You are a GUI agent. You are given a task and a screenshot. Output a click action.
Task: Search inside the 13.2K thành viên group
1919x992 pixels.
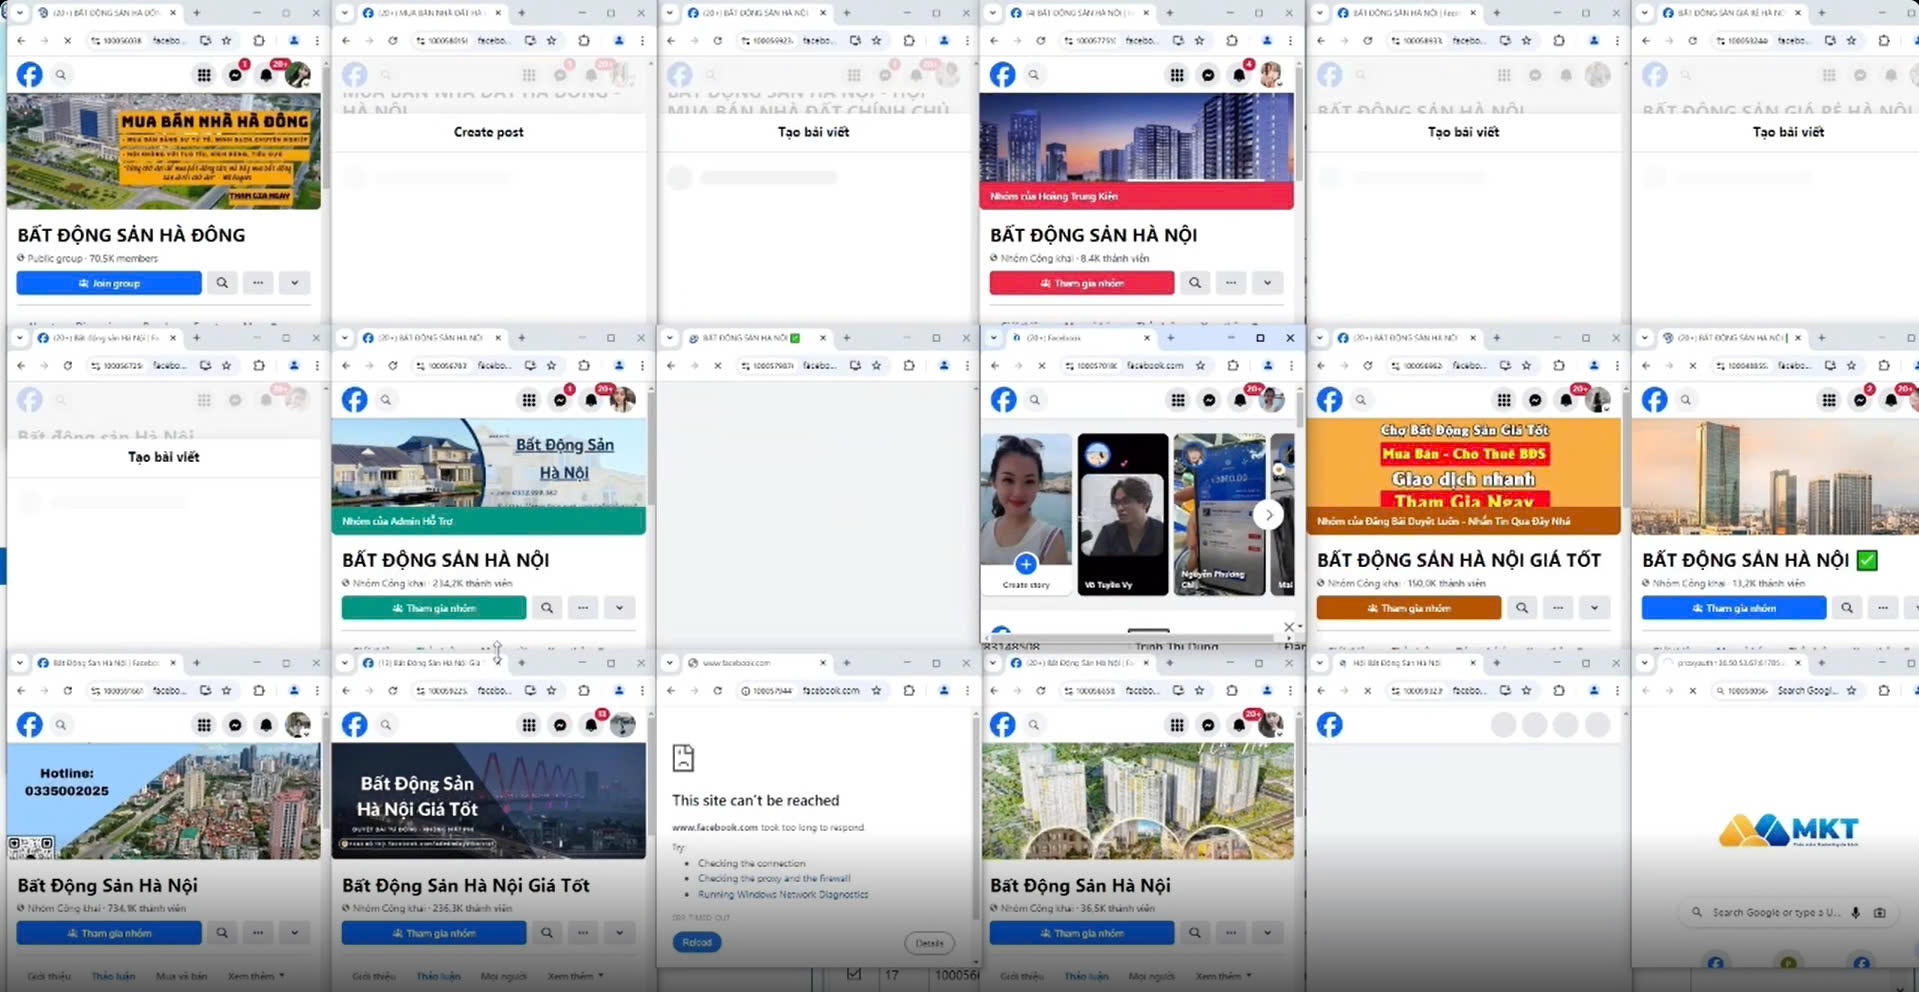tap(1847, 608)
